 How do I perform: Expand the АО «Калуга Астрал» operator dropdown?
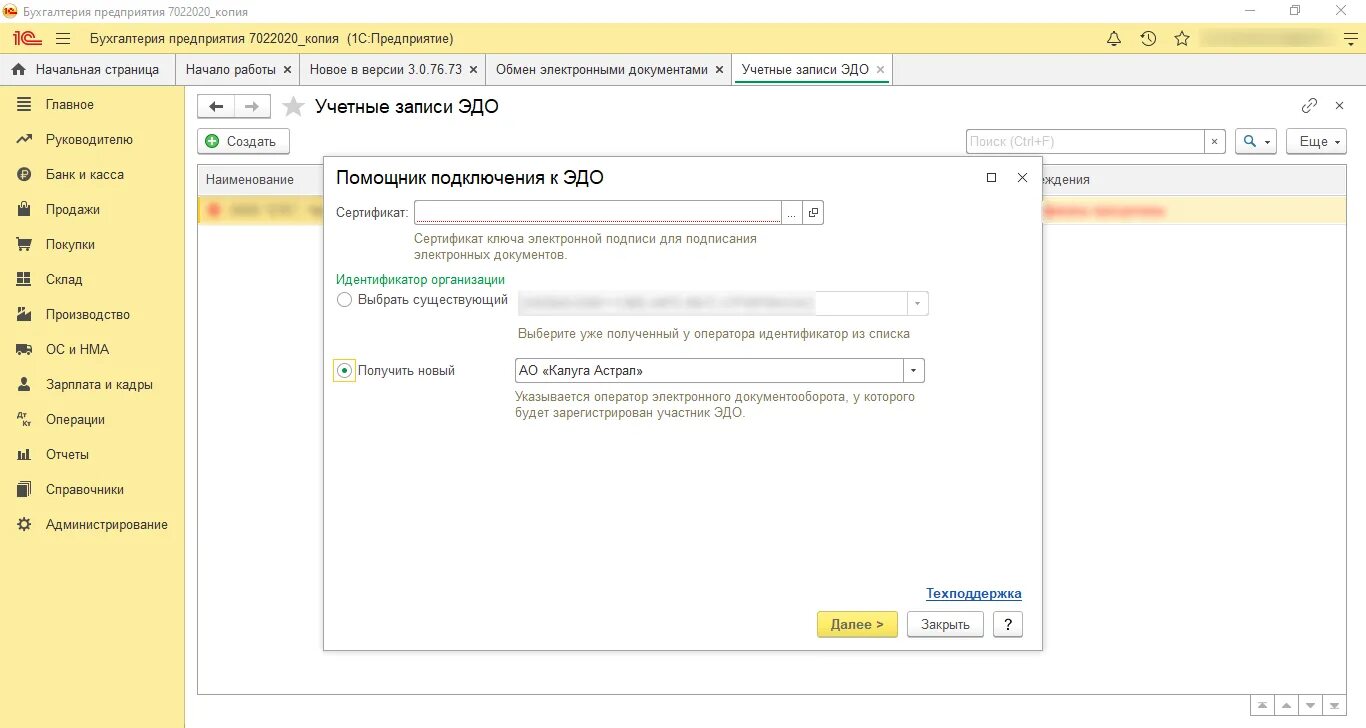914,371
